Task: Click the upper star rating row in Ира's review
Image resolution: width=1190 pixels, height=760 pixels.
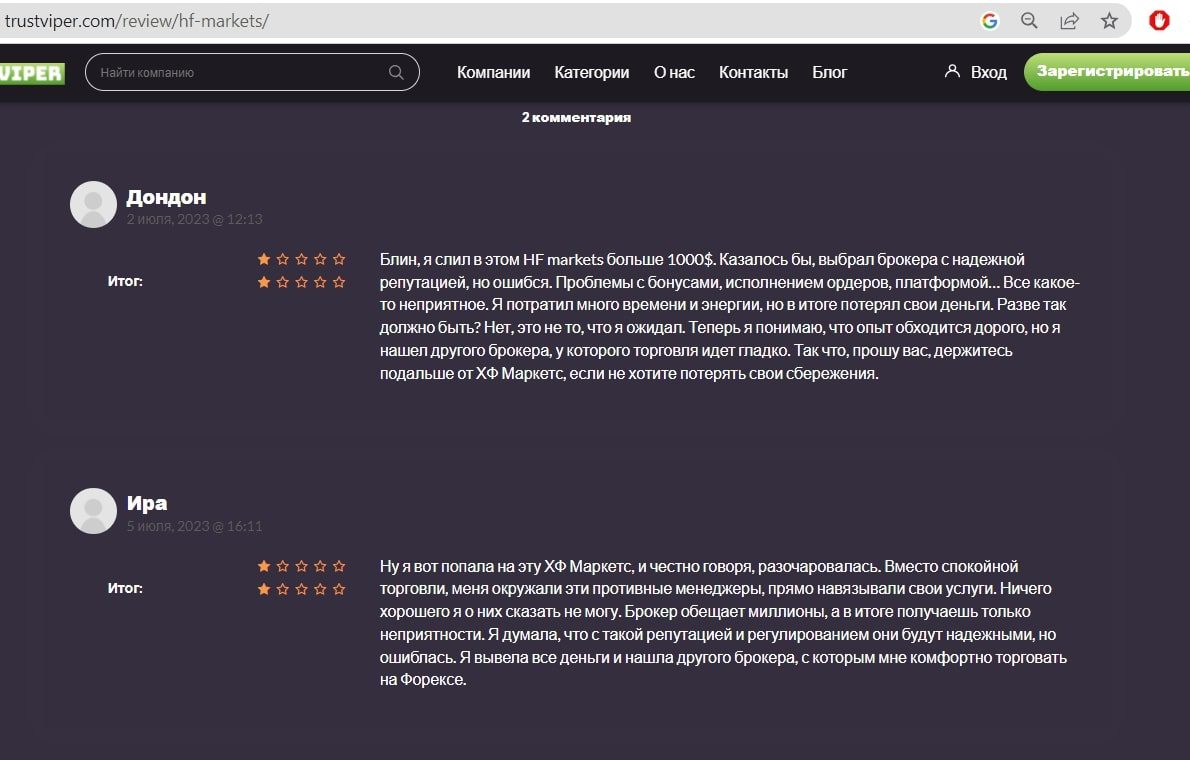Action: (301, 566)
